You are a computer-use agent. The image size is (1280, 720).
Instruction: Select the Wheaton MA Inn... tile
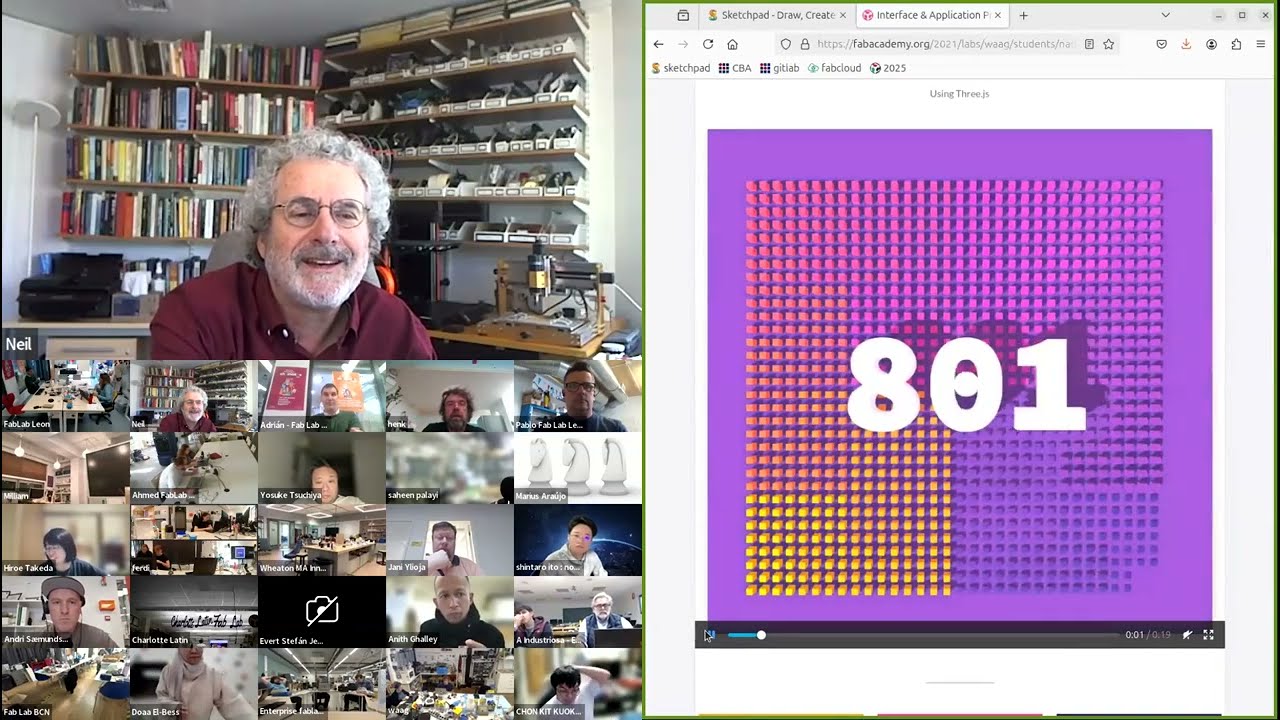point(321,540)
